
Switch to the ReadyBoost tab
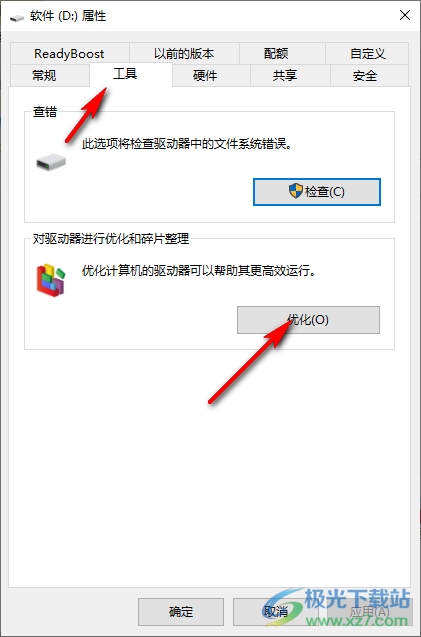pyautogui.click(x=69, y=54)
